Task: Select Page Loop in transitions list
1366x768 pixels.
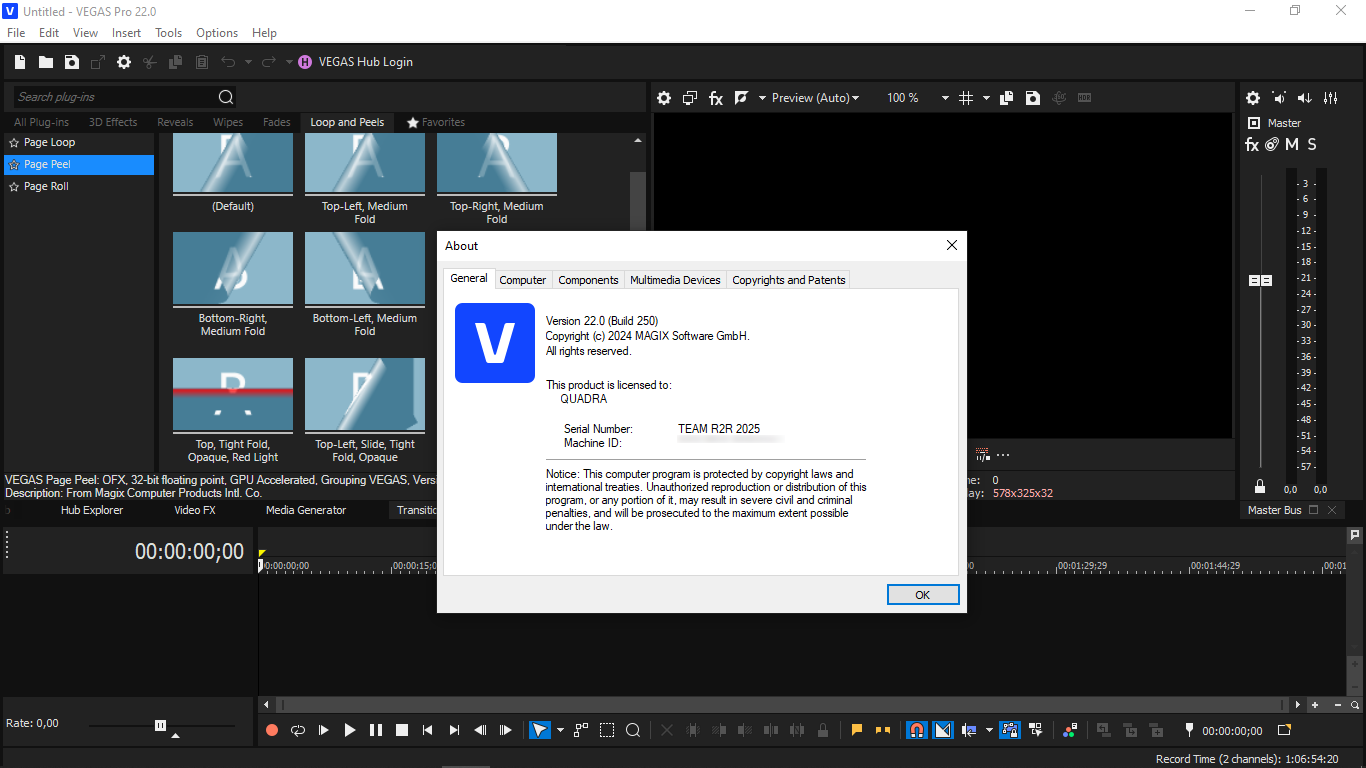Action: point(79,142)
